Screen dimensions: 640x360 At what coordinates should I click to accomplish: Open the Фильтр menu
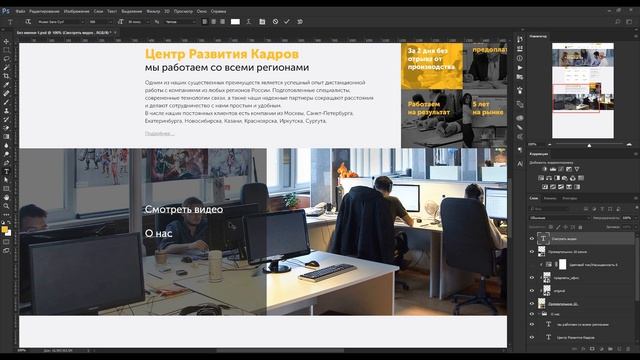(x=153, y=11)
